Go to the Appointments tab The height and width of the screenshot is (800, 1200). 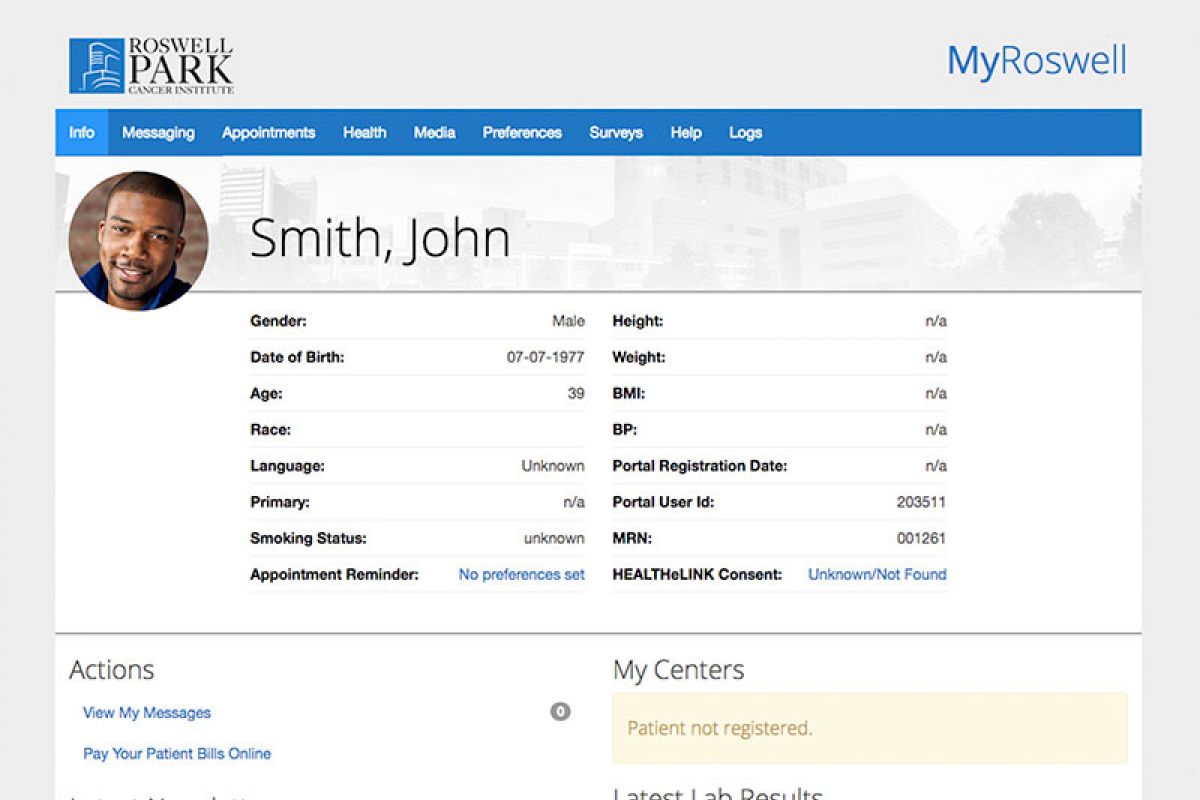coord(268,132)
